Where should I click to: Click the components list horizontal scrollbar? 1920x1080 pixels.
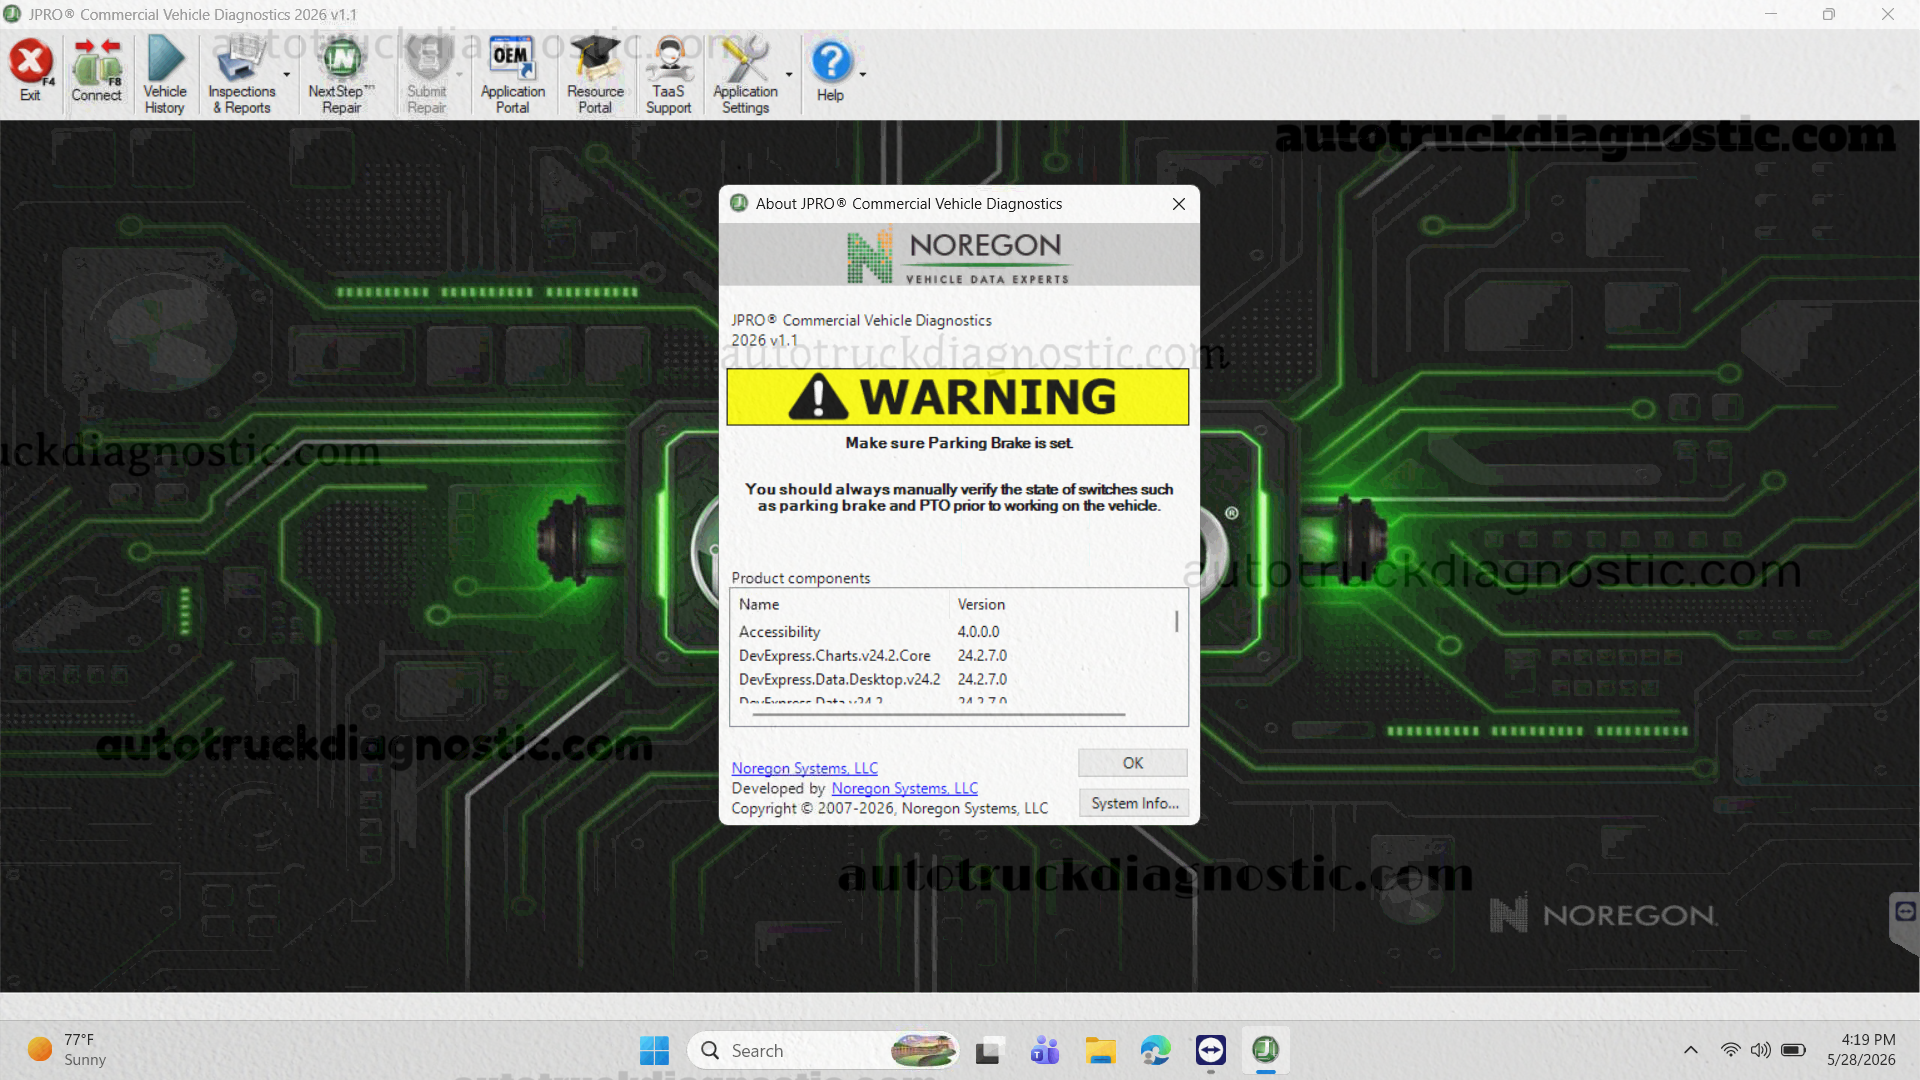click(x=938, y=715)
